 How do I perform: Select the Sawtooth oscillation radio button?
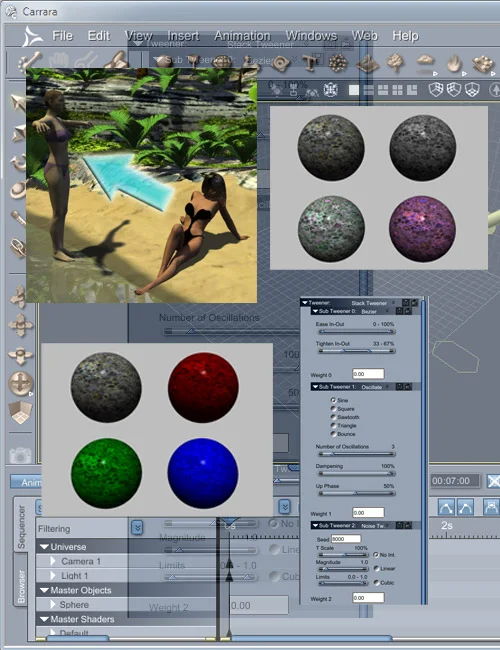pyautogui.click(x=333, y=417)
